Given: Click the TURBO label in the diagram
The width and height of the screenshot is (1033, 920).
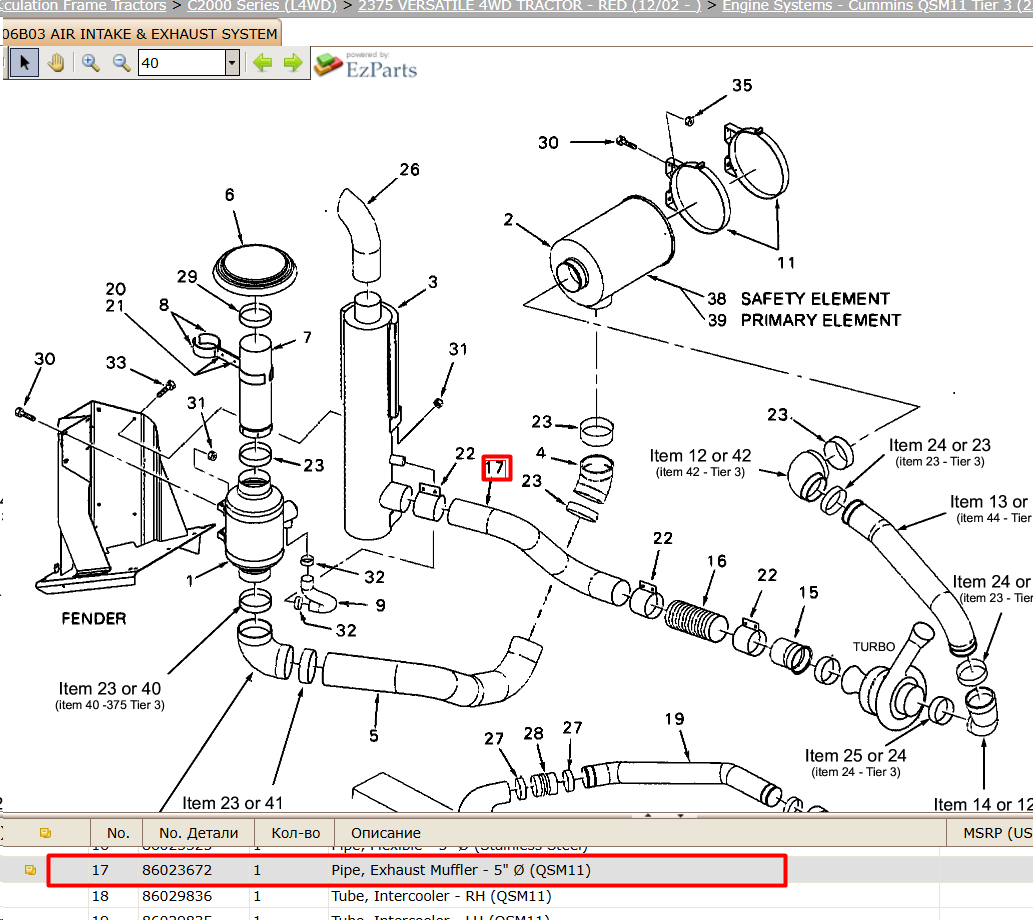Looking at the screenshot, I should tap(874, 647).
